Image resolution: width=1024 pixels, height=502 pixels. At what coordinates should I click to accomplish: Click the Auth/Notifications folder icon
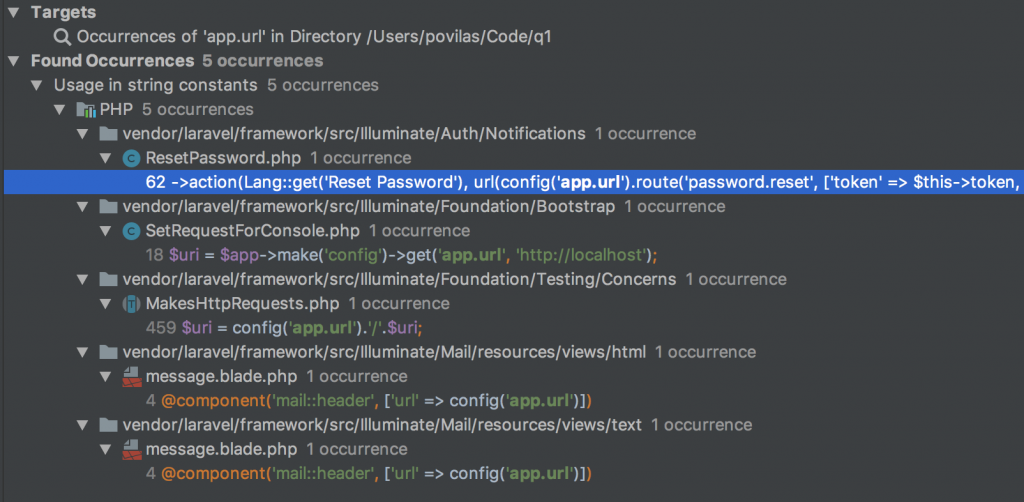[108, 134]
